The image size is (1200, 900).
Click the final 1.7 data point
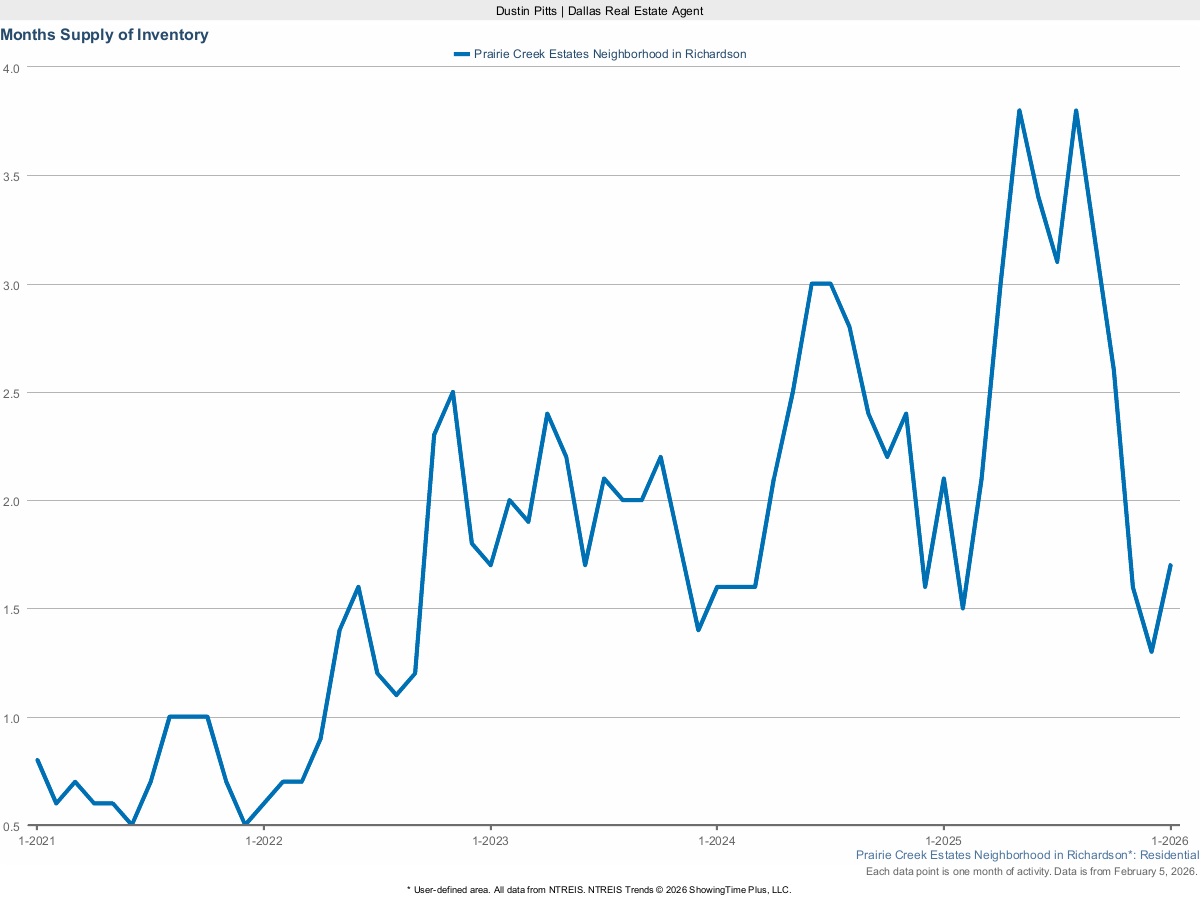coord(1169,567)
